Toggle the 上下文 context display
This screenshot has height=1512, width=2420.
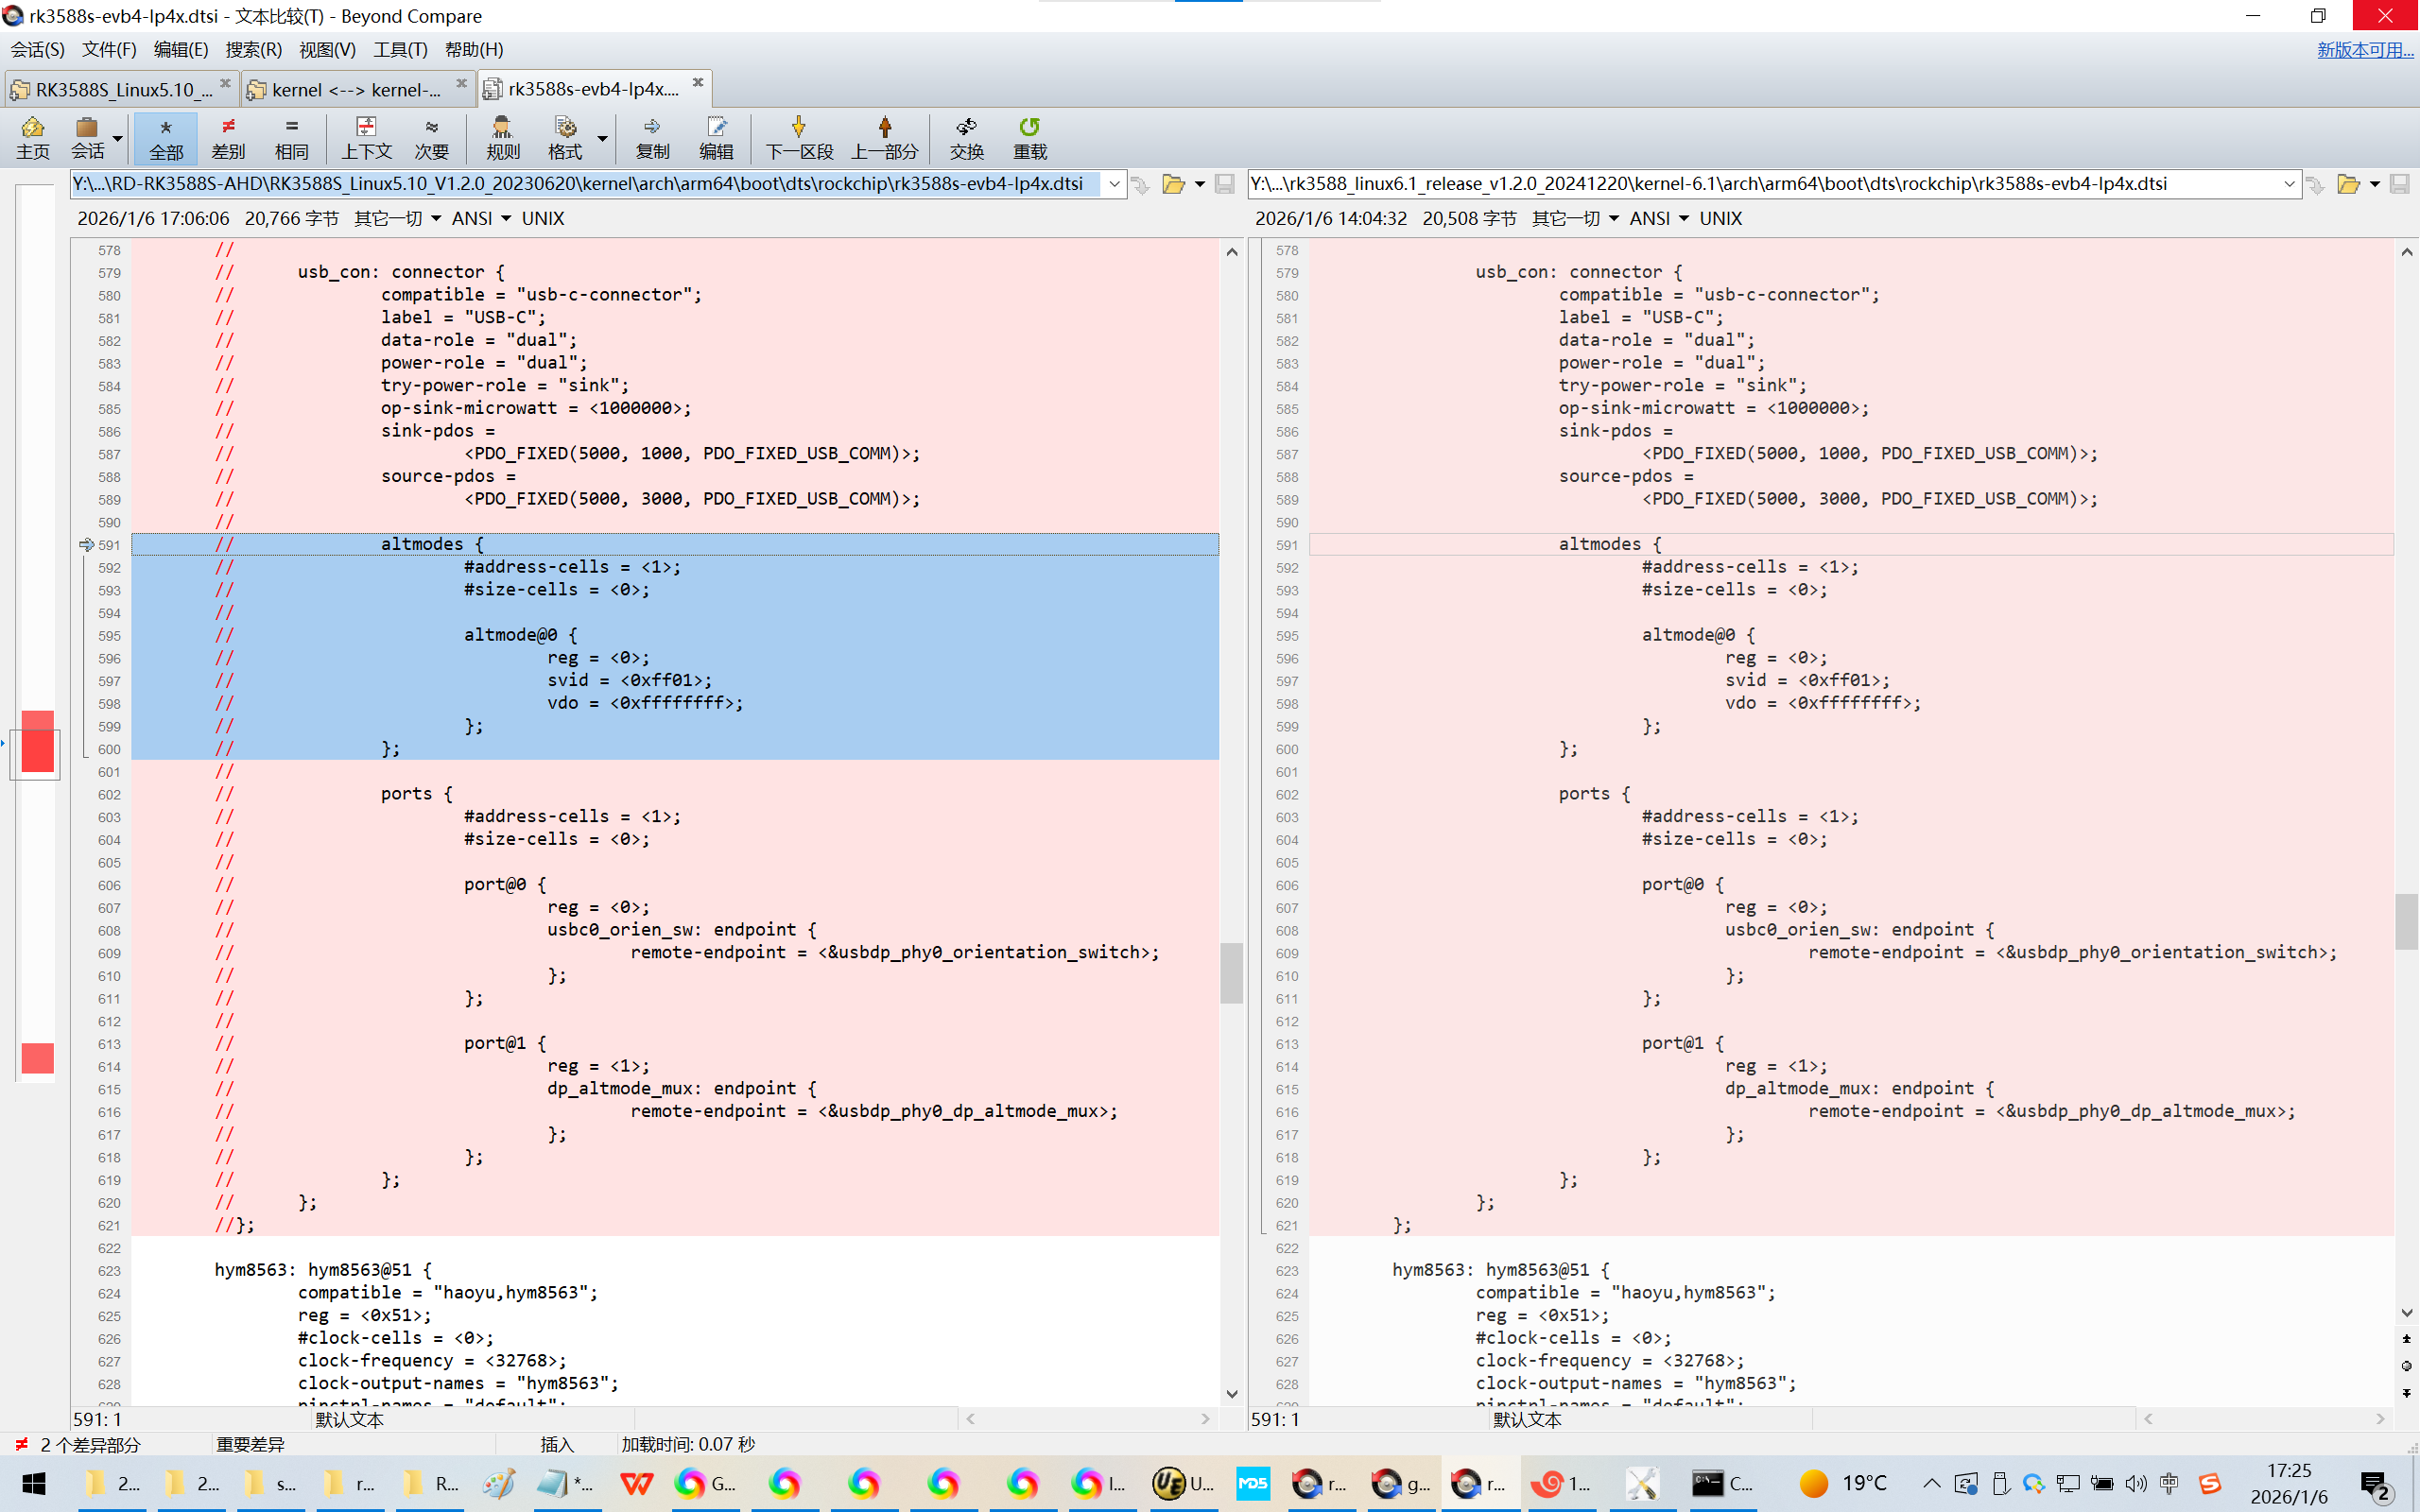(366, 138)
